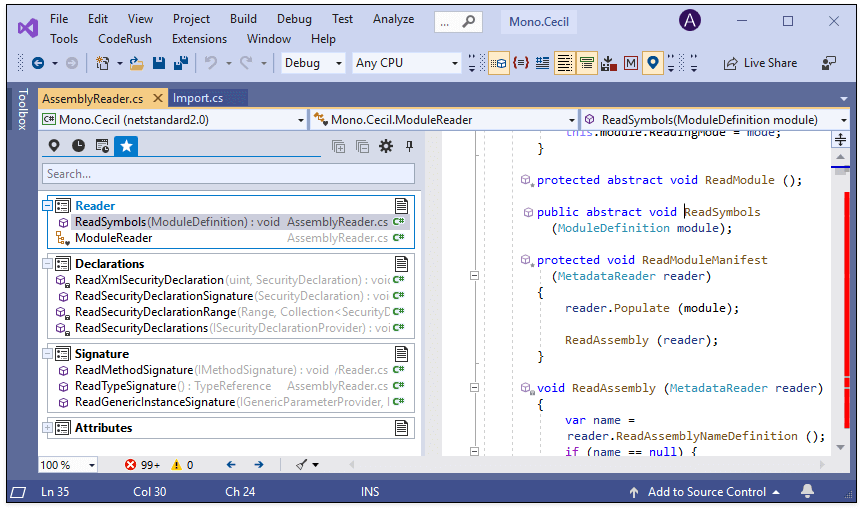This screenshot has height=511, width=863.
Task: Click the notifications bell in status bar
Action: point(807,492)
